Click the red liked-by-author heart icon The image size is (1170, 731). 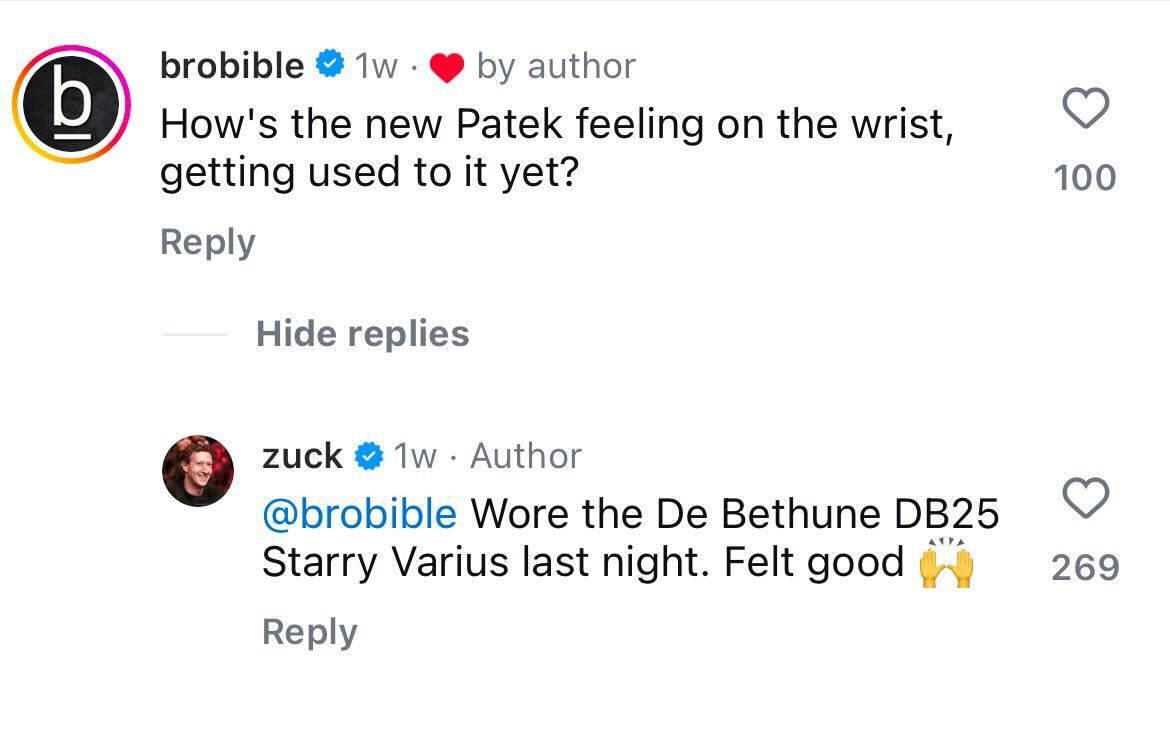[447, 68]
